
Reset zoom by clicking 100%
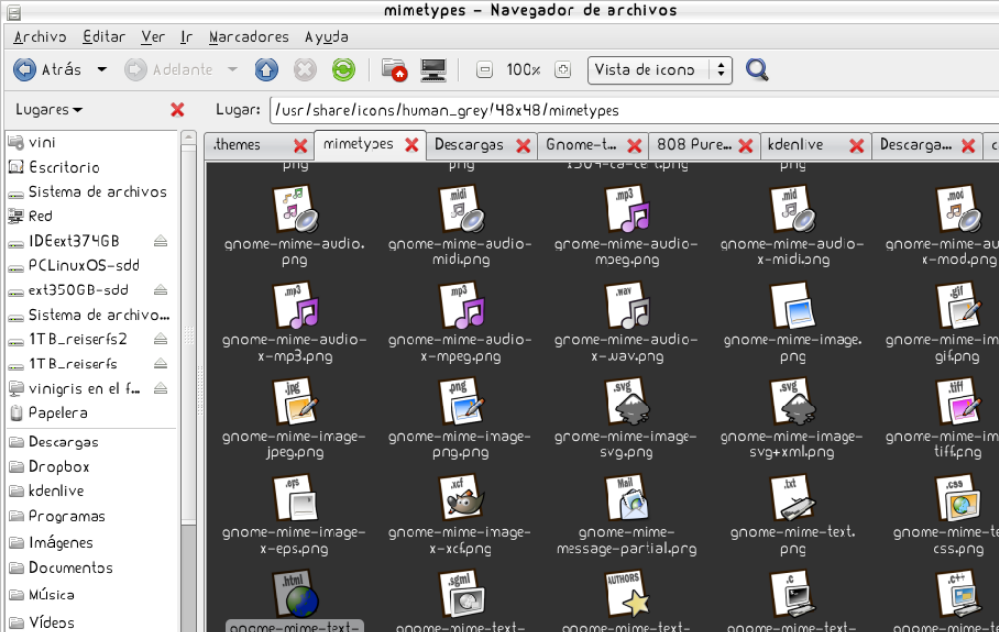(x=523, y=69)
